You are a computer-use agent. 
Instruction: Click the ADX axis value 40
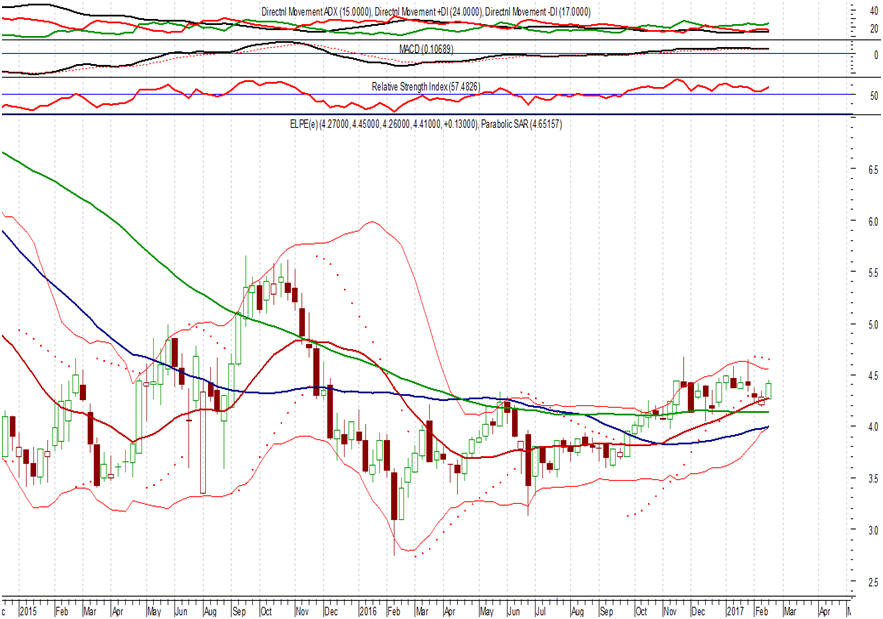[874, 11]
